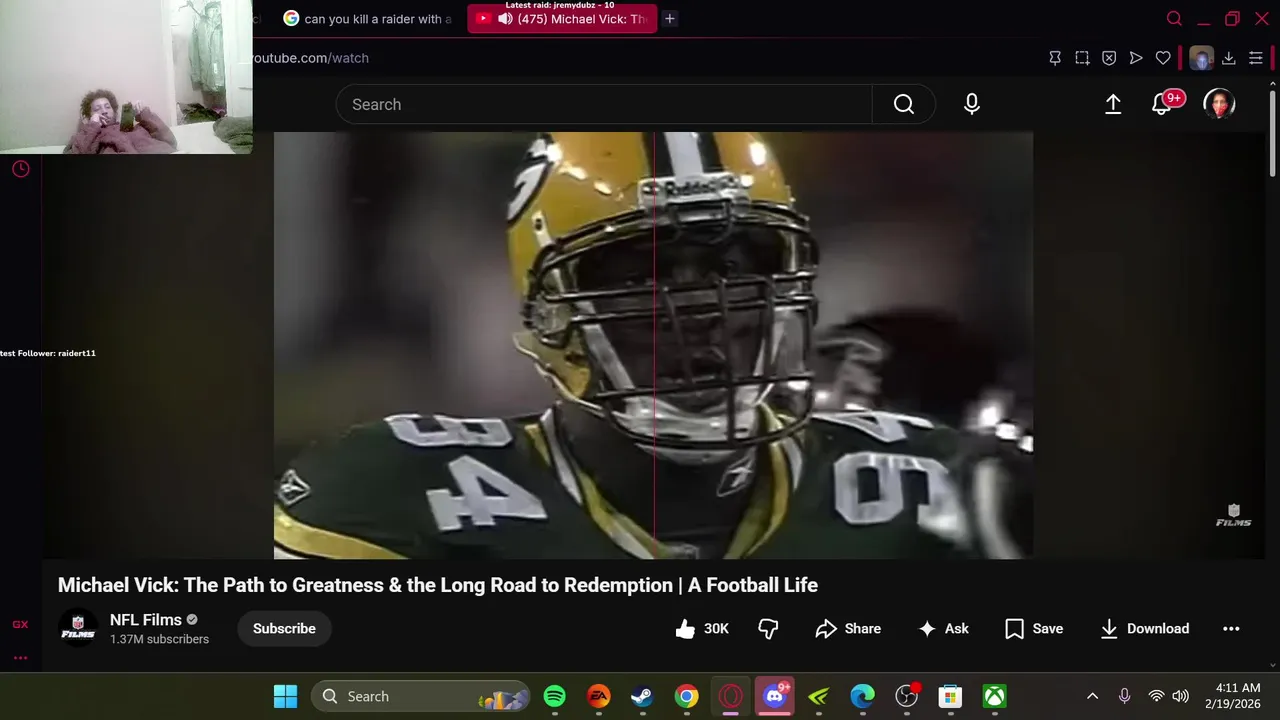Click the 1.37M subscribers text

pos(159,639)
